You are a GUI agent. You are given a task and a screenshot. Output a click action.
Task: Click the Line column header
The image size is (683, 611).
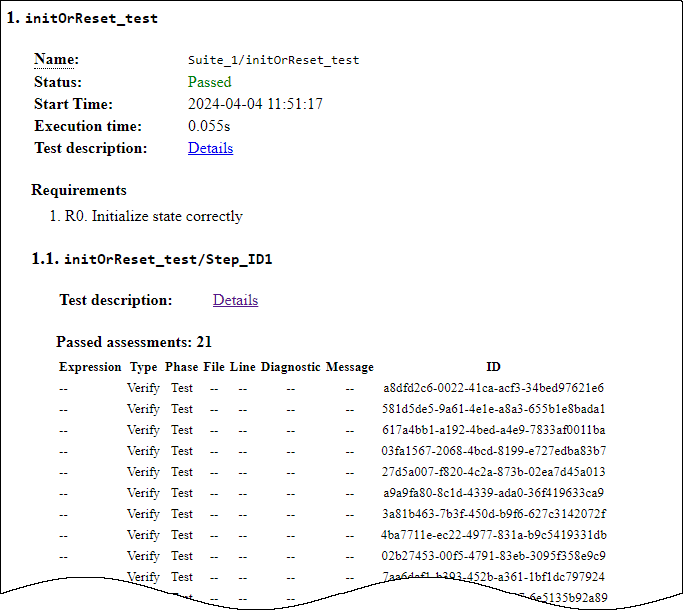[243, 367]
